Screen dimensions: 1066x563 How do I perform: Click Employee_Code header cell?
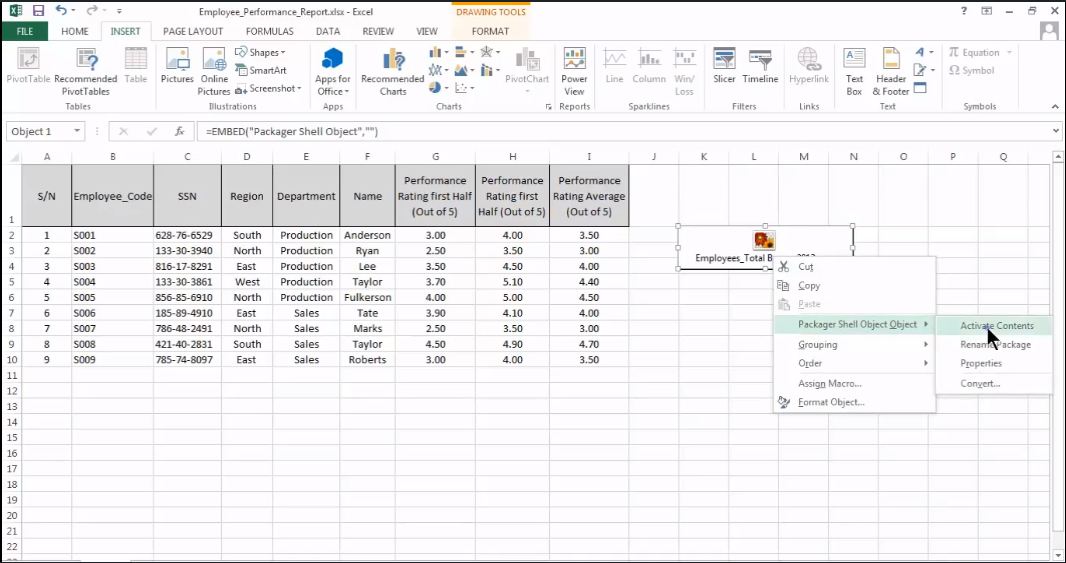[x=112, y=196]
